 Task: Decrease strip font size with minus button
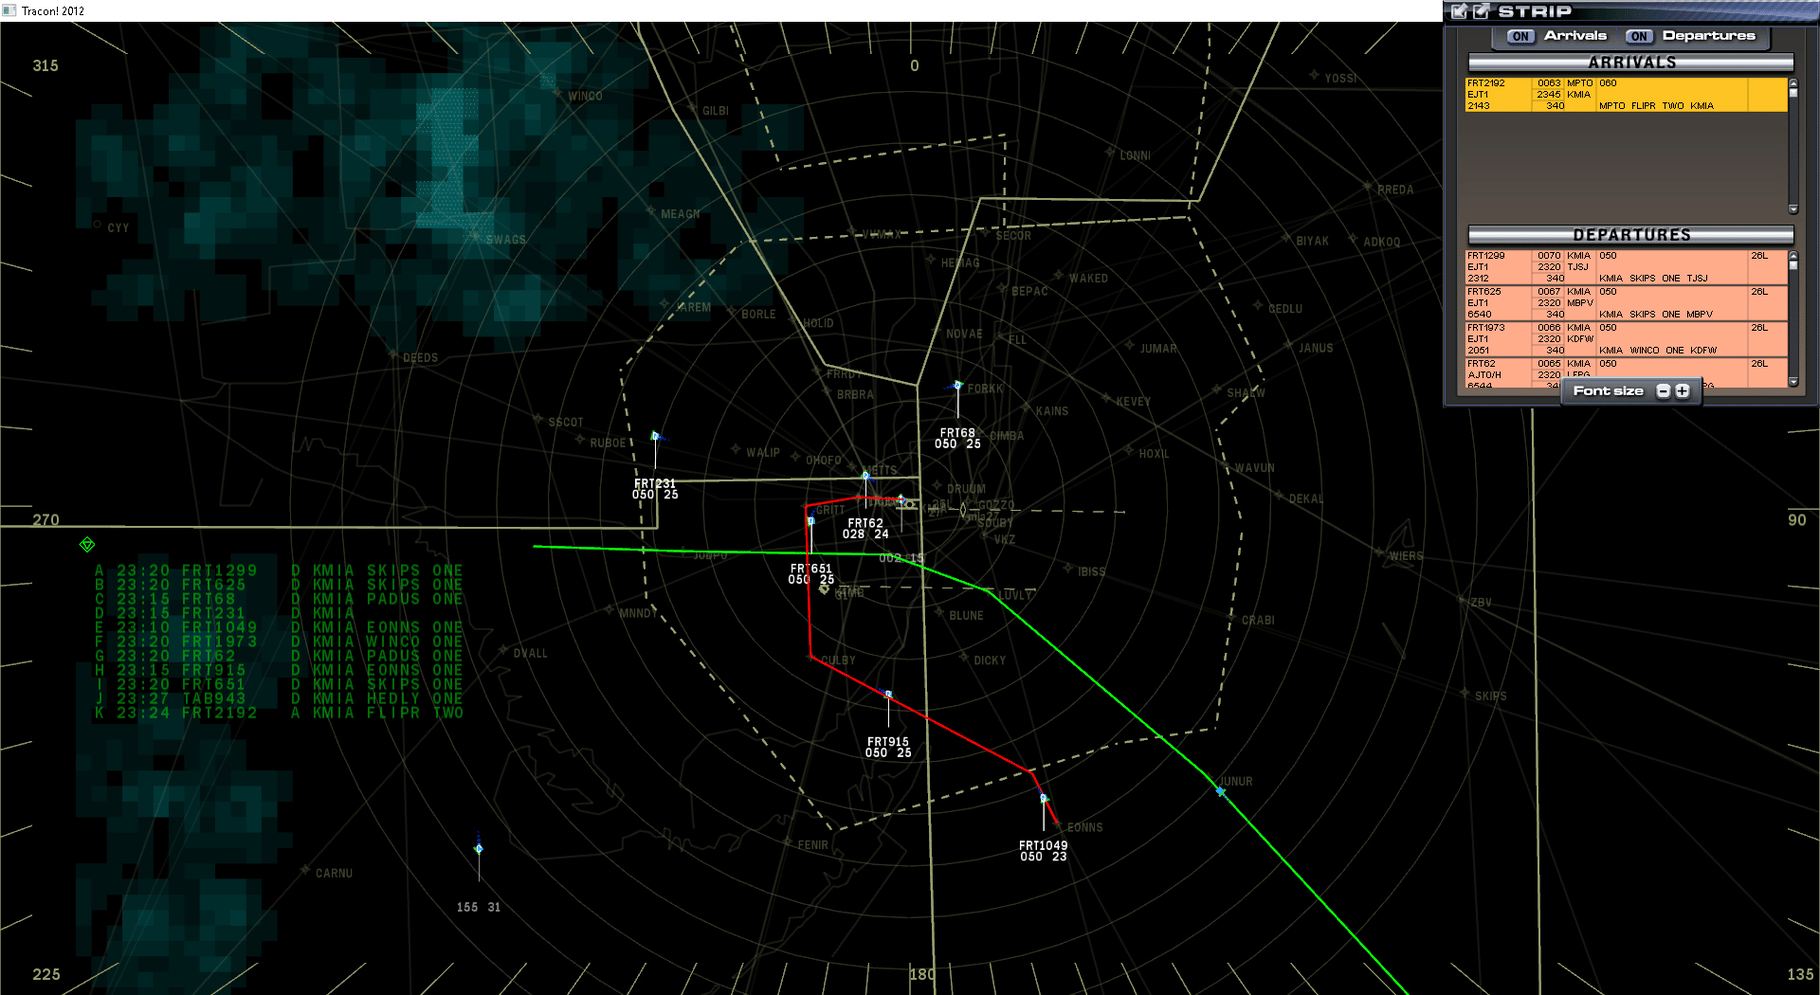coord(1663,391)
